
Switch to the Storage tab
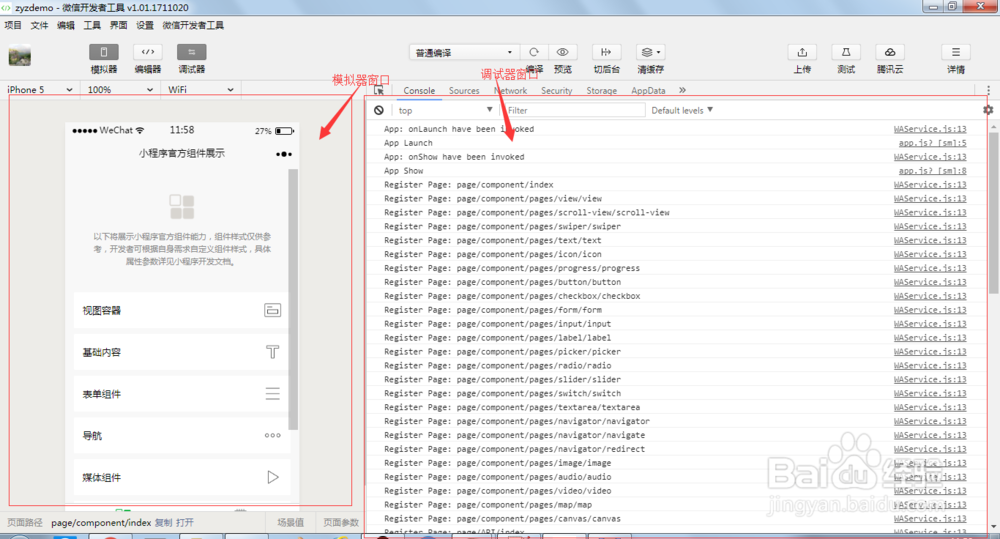click(601, 91)
